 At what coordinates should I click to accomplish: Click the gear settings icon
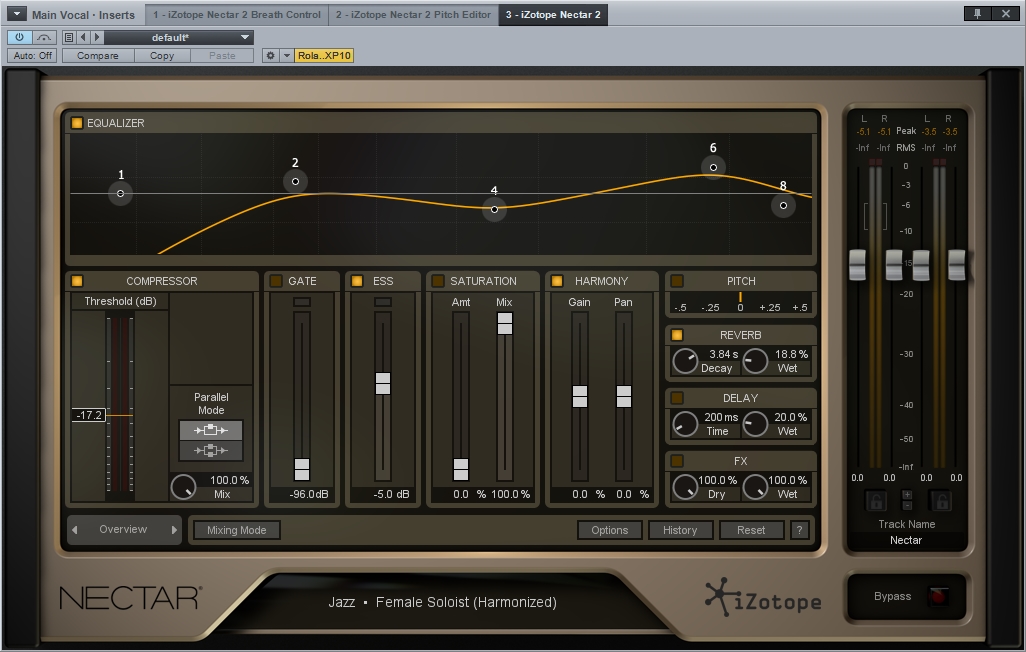pos(270,56)
